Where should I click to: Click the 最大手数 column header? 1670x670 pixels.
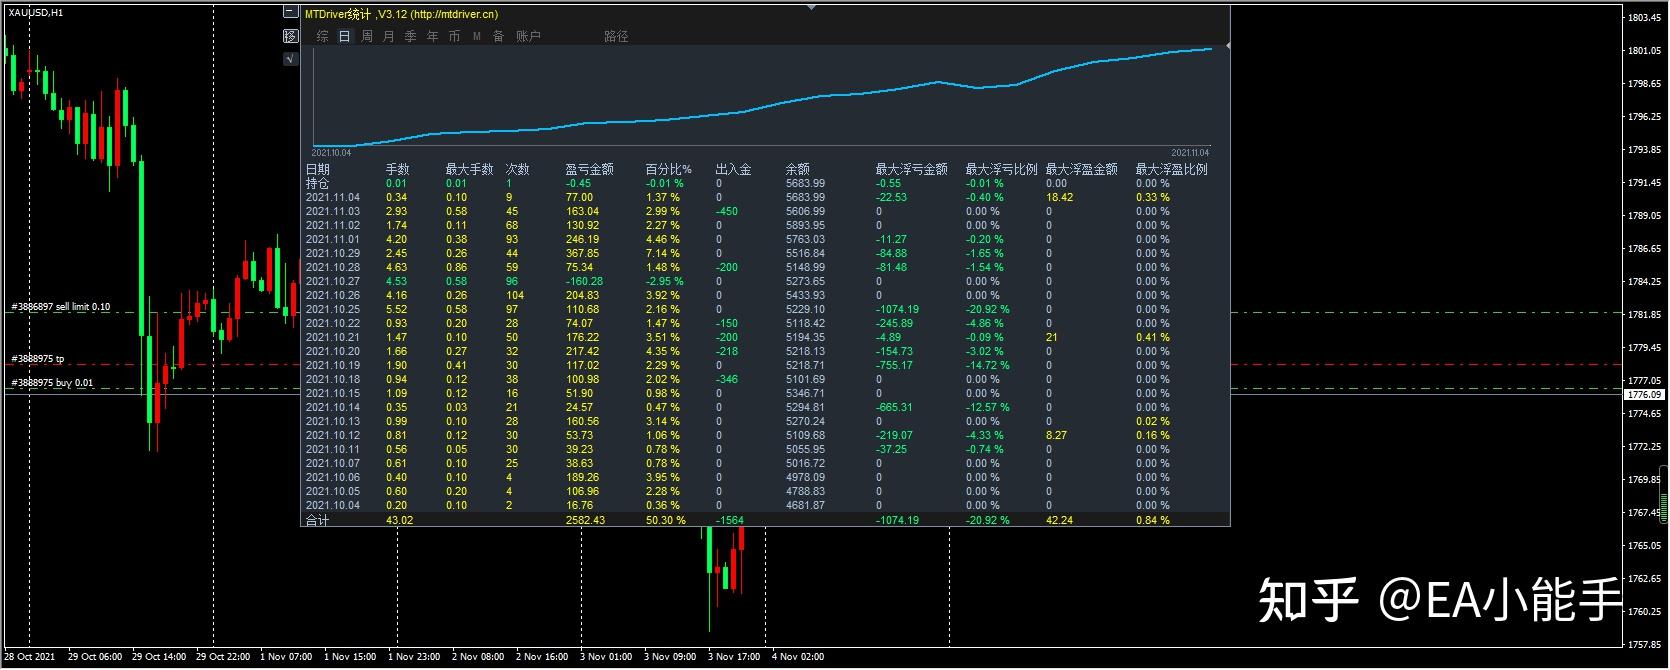(469, 169)
